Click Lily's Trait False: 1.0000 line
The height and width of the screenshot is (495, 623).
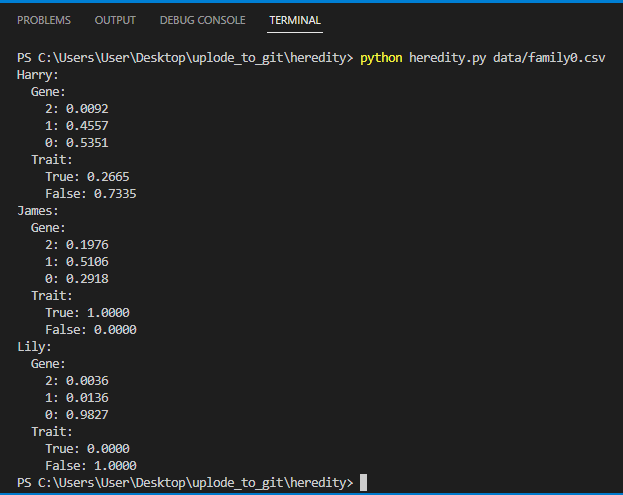[90, 466]
